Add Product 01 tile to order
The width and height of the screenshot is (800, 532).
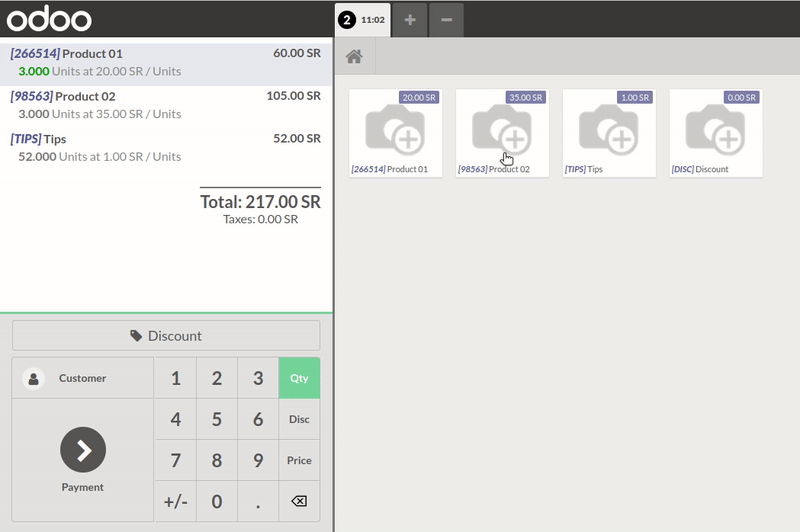tap(395, 133)
